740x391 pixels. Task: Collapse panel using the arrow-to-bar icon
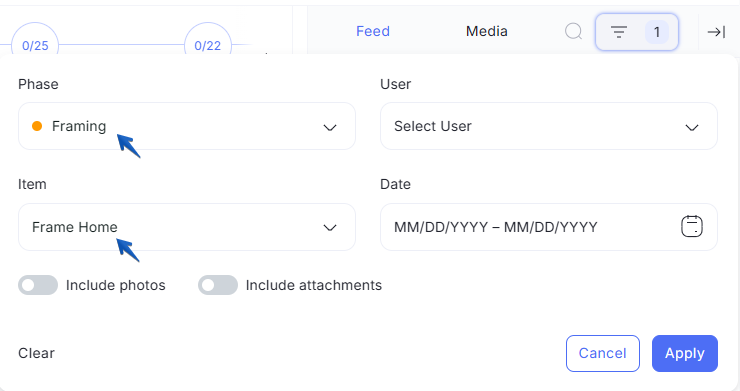[716, 32]
